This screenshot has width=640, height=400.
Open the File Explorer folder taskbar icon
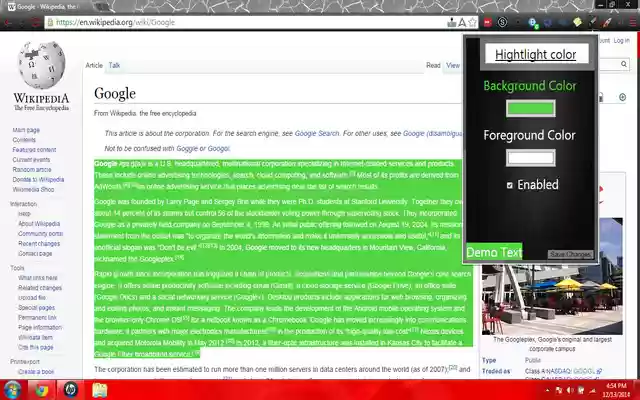[99, 390]
